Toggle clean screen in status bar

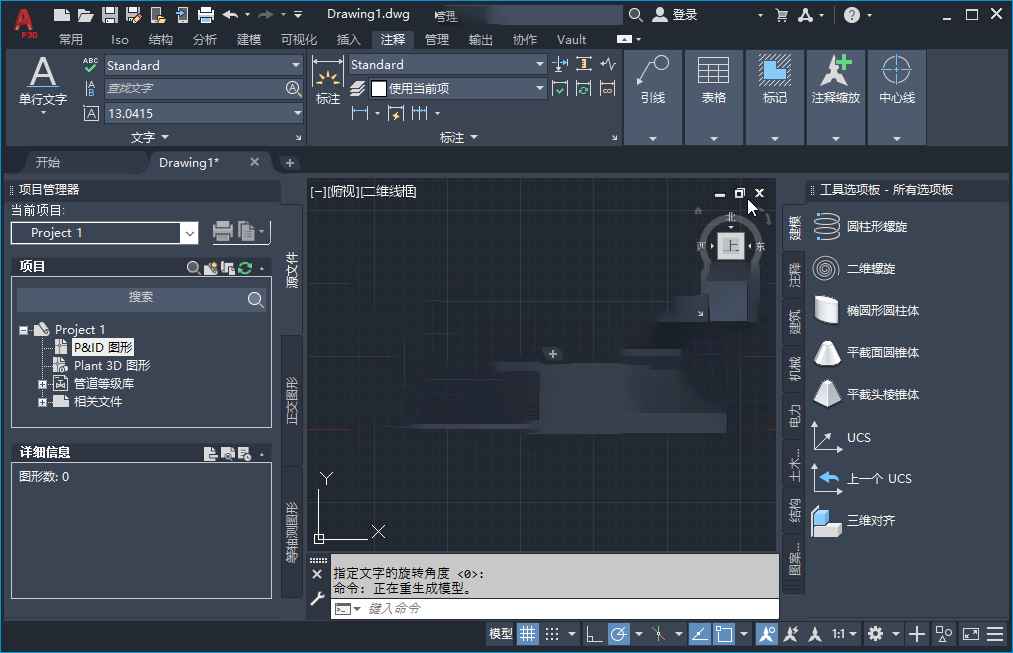[970, 634]
